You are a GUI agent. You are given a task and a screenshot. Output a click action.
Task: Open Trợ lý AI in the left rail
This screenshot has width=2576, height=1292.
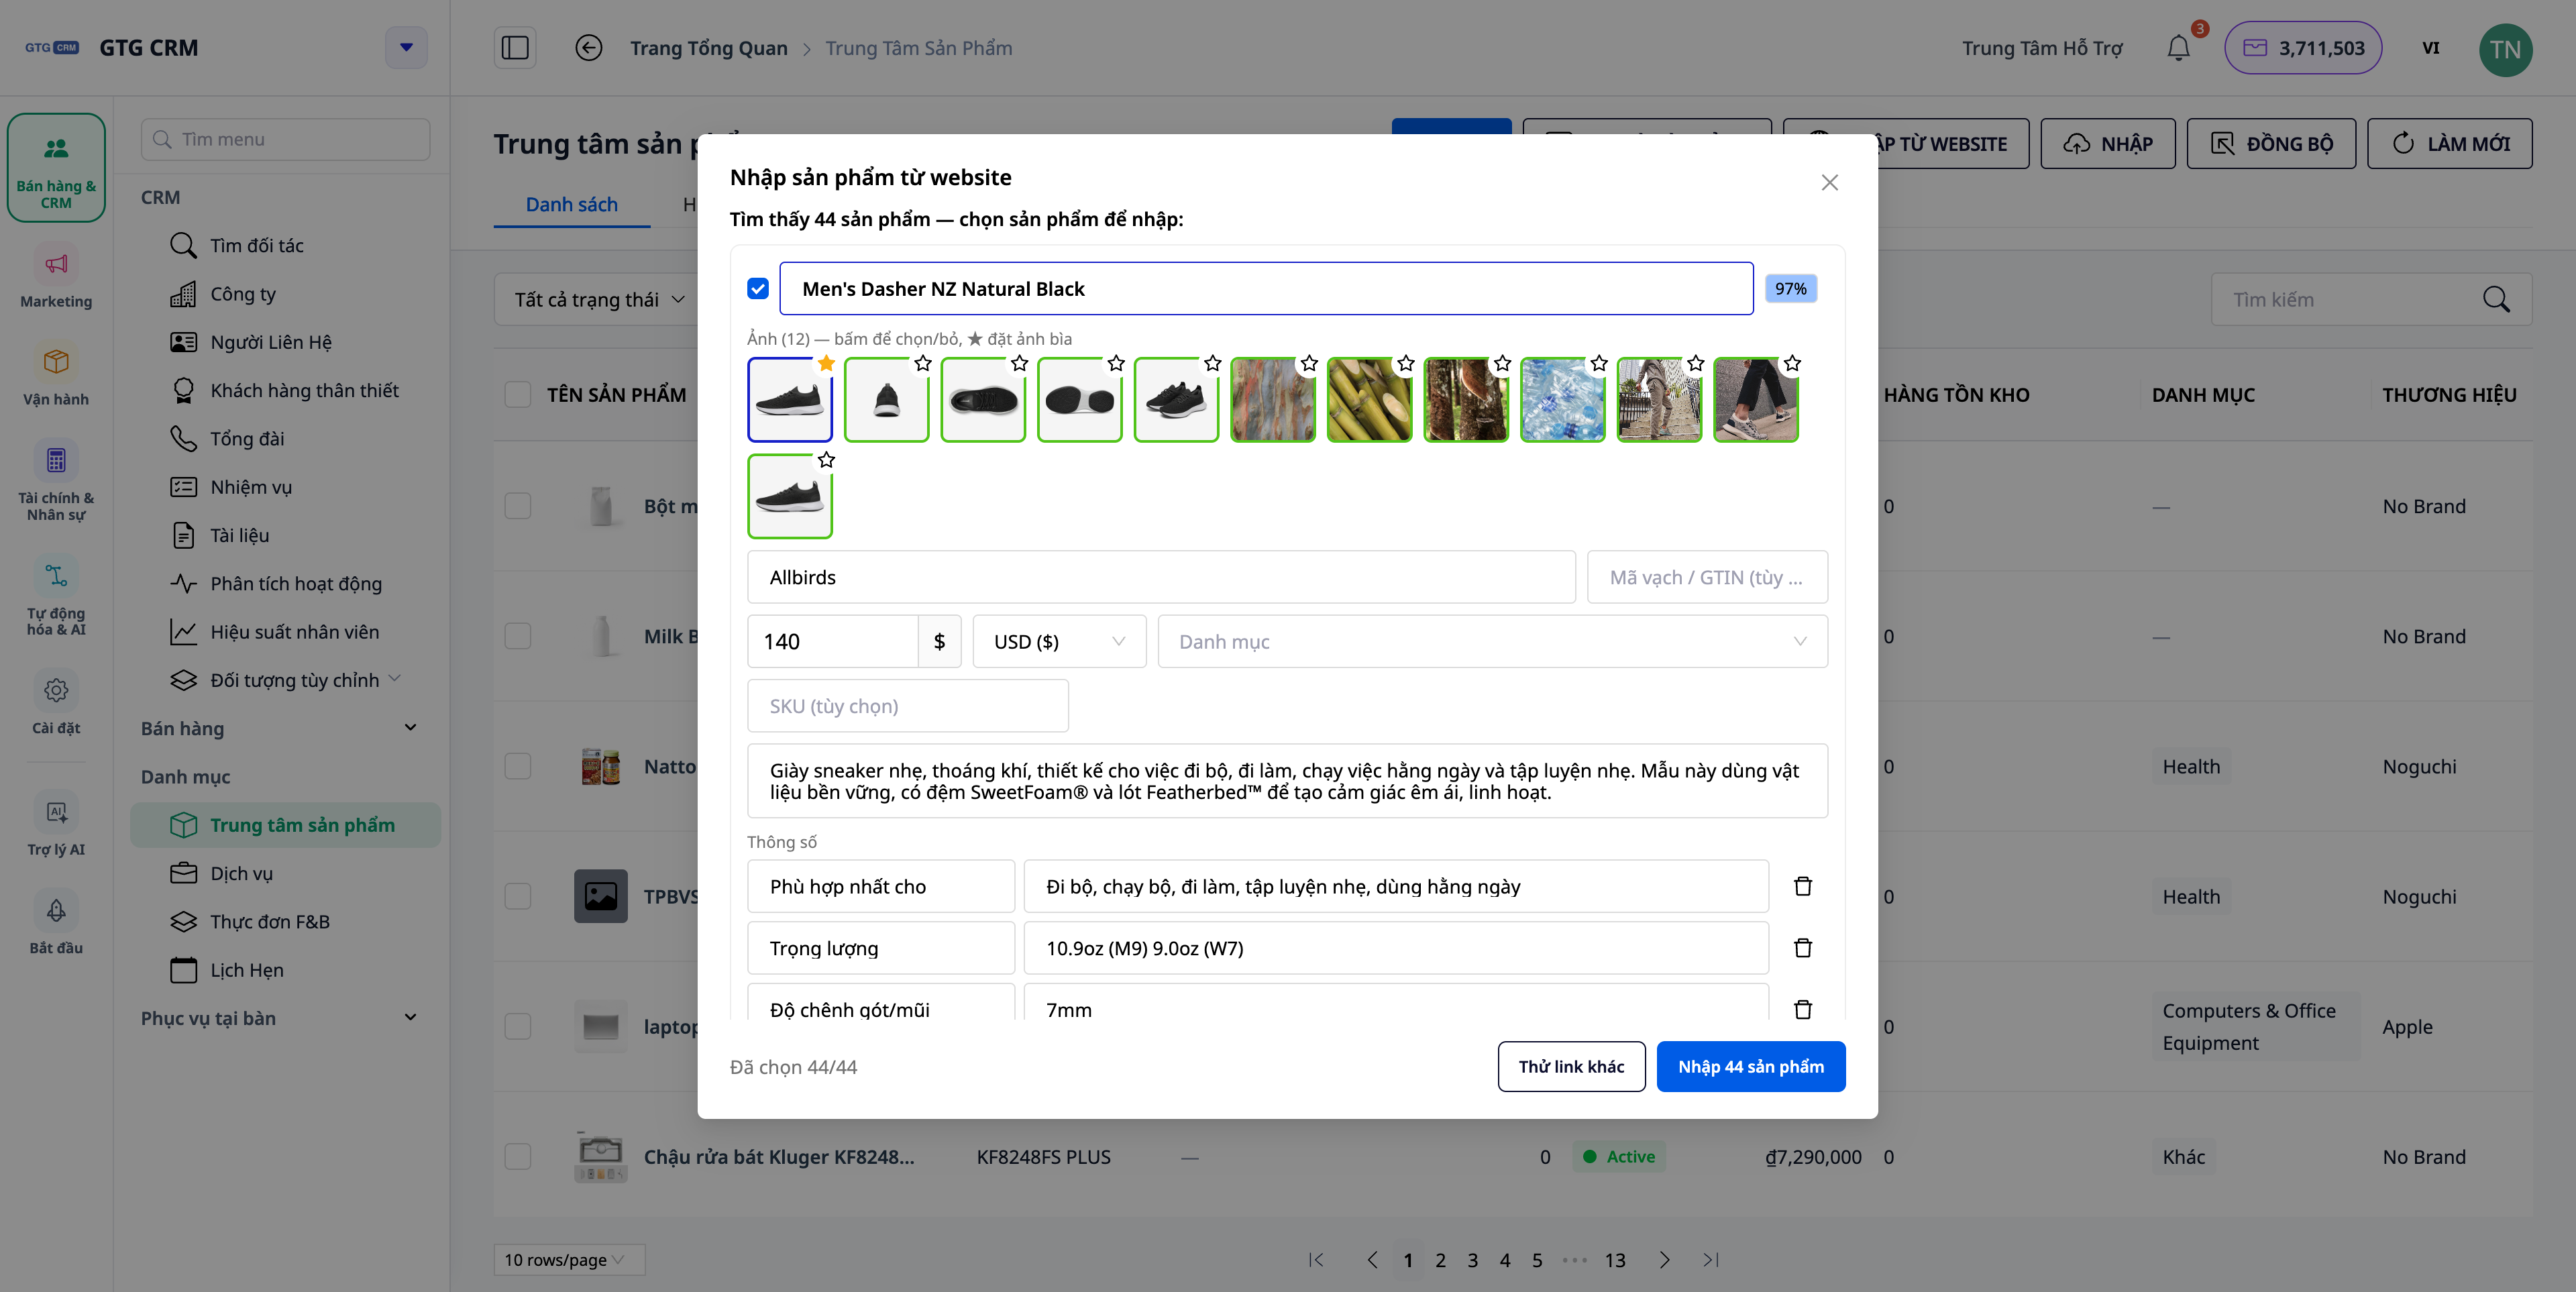(56, 824)
